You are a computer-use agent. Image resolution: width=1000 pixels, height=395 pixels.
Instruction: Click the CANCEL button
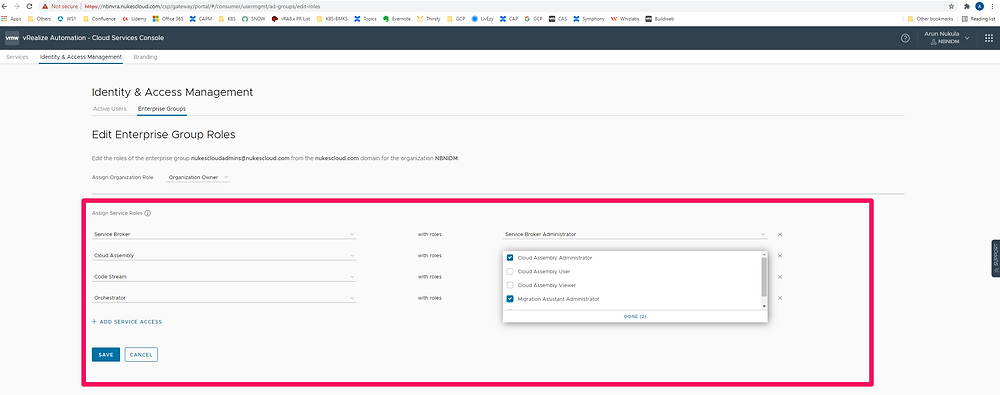point(141,354)
